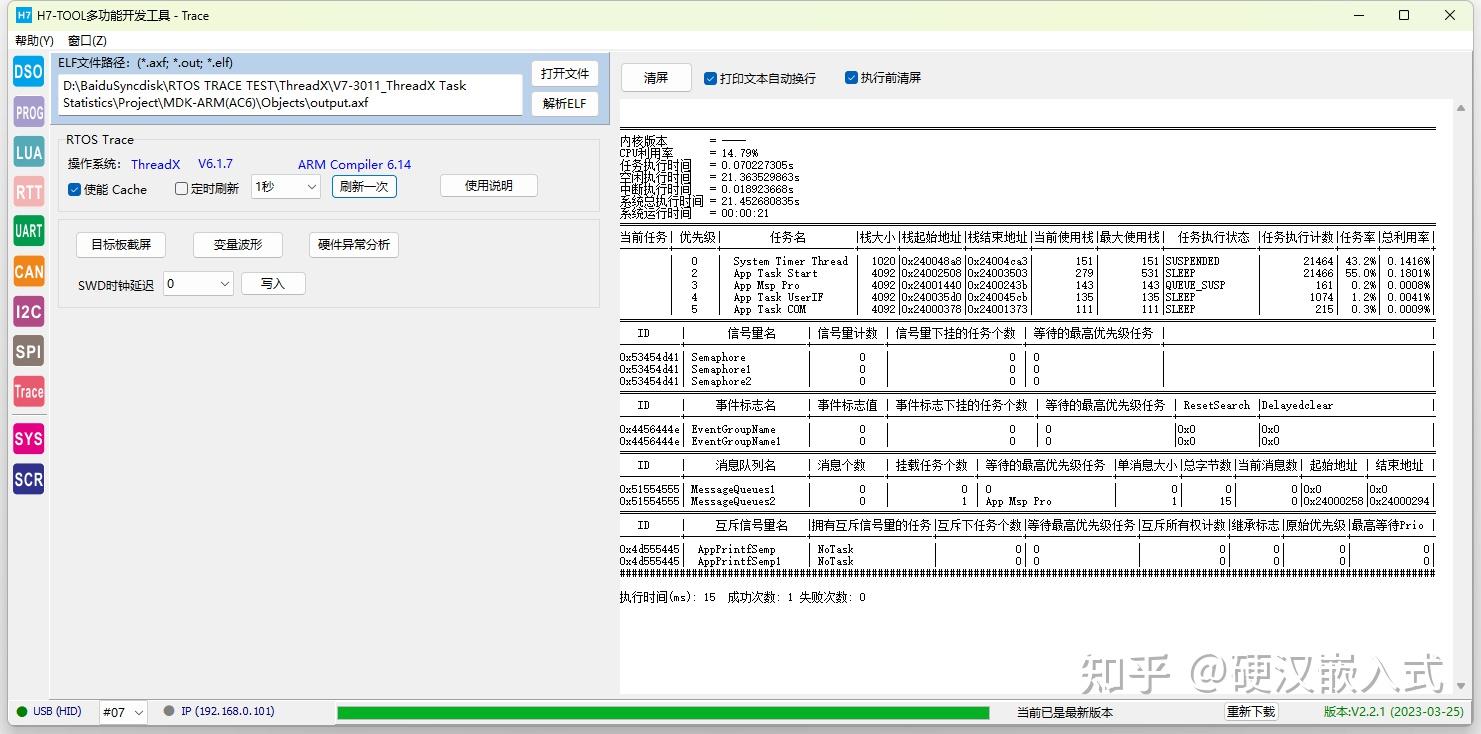Viewport: 1481px width, 734px height.
Task: Click the App Task Start row
Action: point(1027,273)
